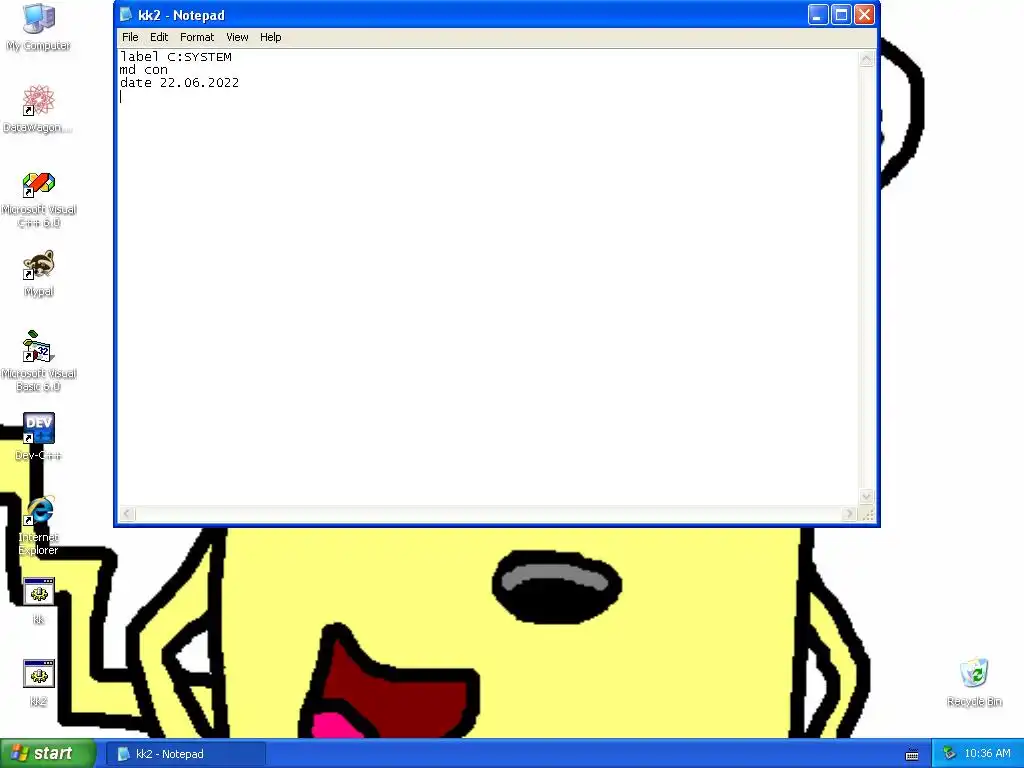Click the horizontal scrollbar right arrow
Viewport: 1024px width, 768px height.
849,514
